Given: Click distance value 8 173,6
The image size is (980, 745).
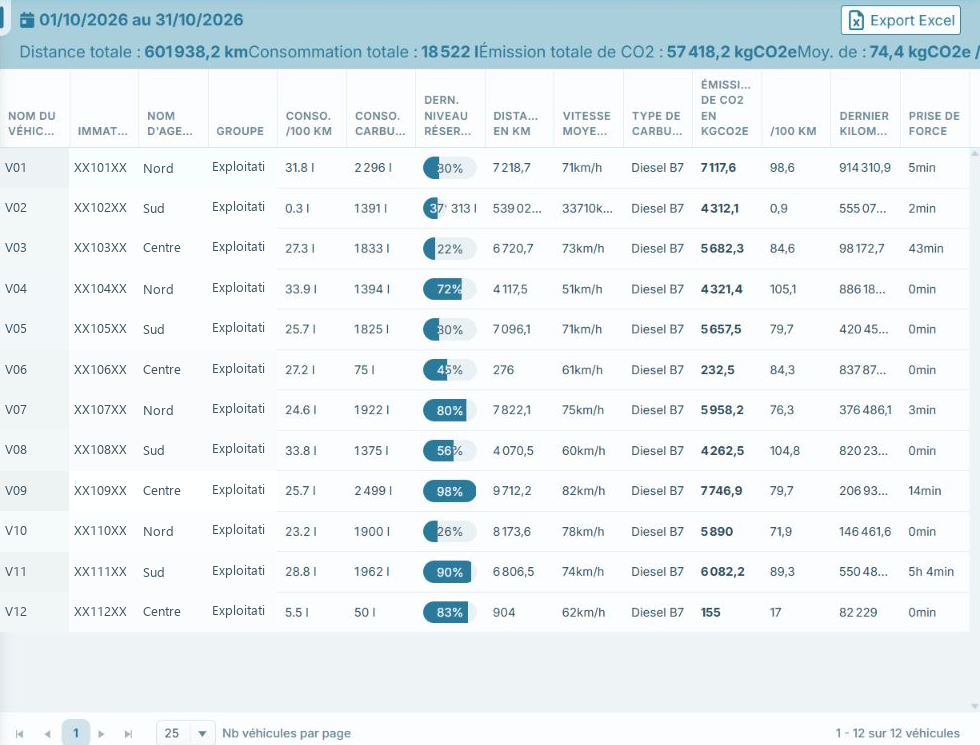Looking at the screenshot, I should tap(512, 531).
